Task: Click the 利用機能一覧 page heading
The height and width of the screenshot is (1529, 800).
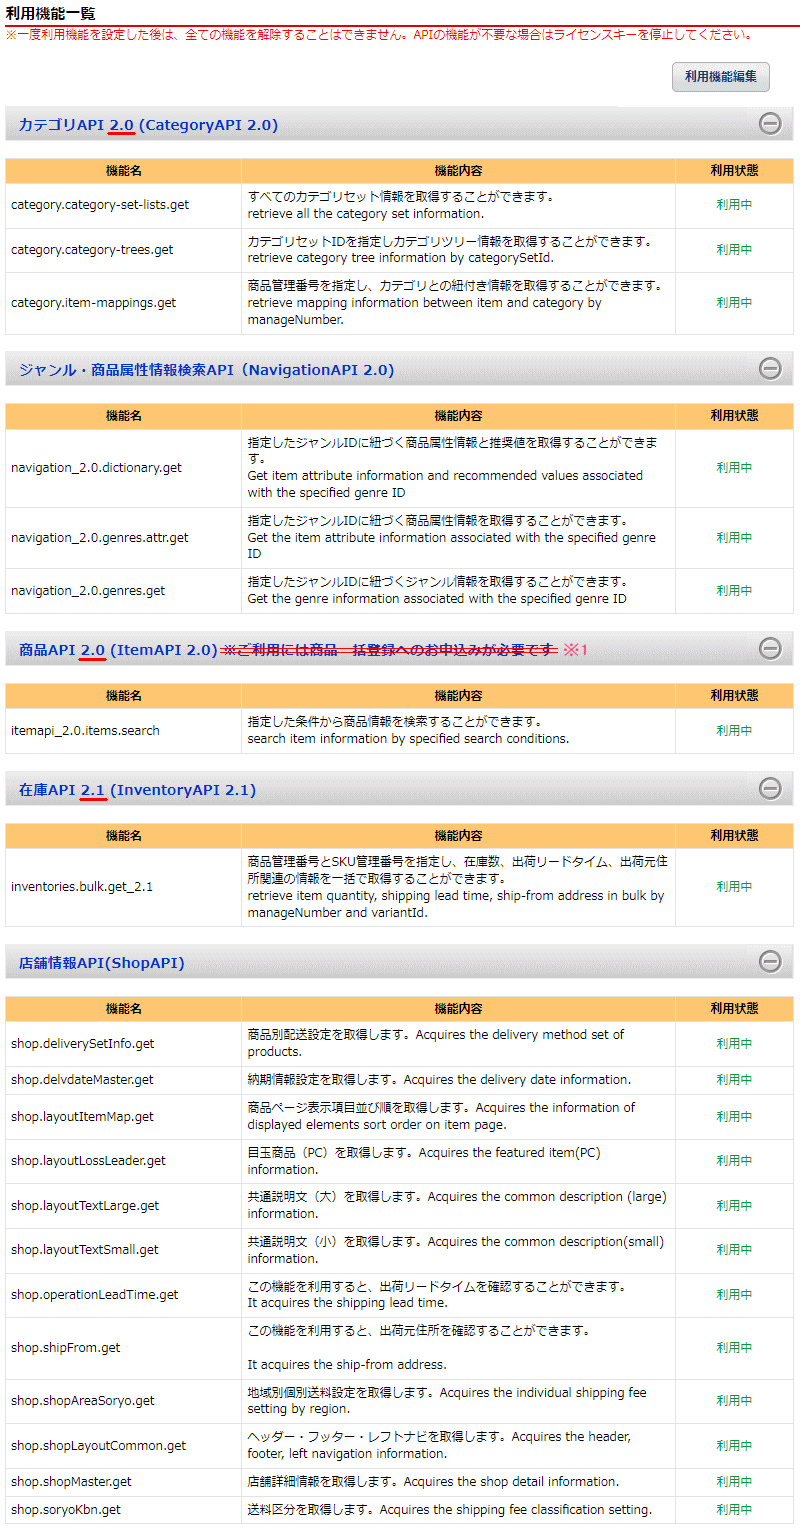Action: (51, 12)
